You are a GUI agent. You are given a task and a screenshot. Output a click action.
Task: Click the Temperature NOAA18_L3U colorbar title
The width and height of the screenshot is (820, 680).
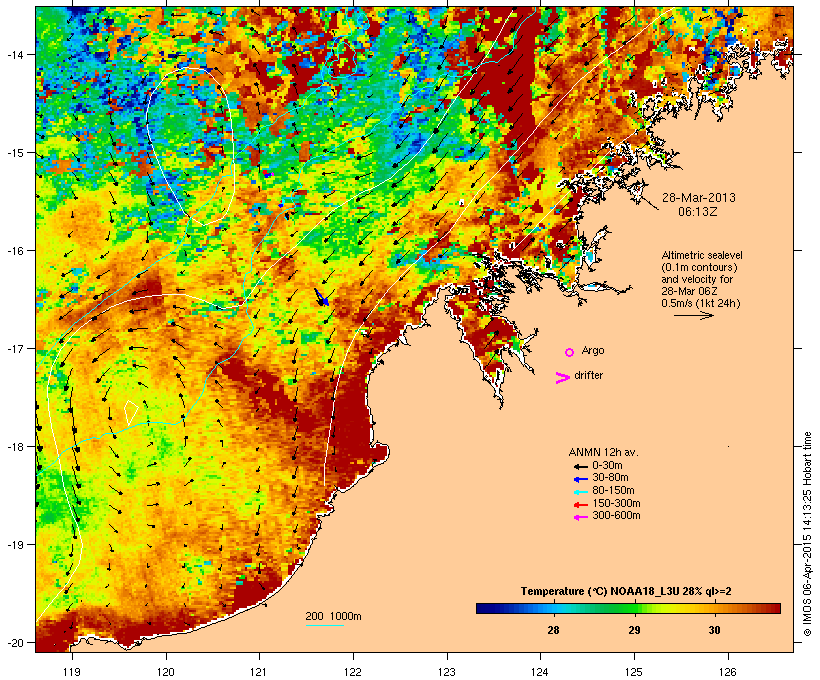tap(626, 591)
